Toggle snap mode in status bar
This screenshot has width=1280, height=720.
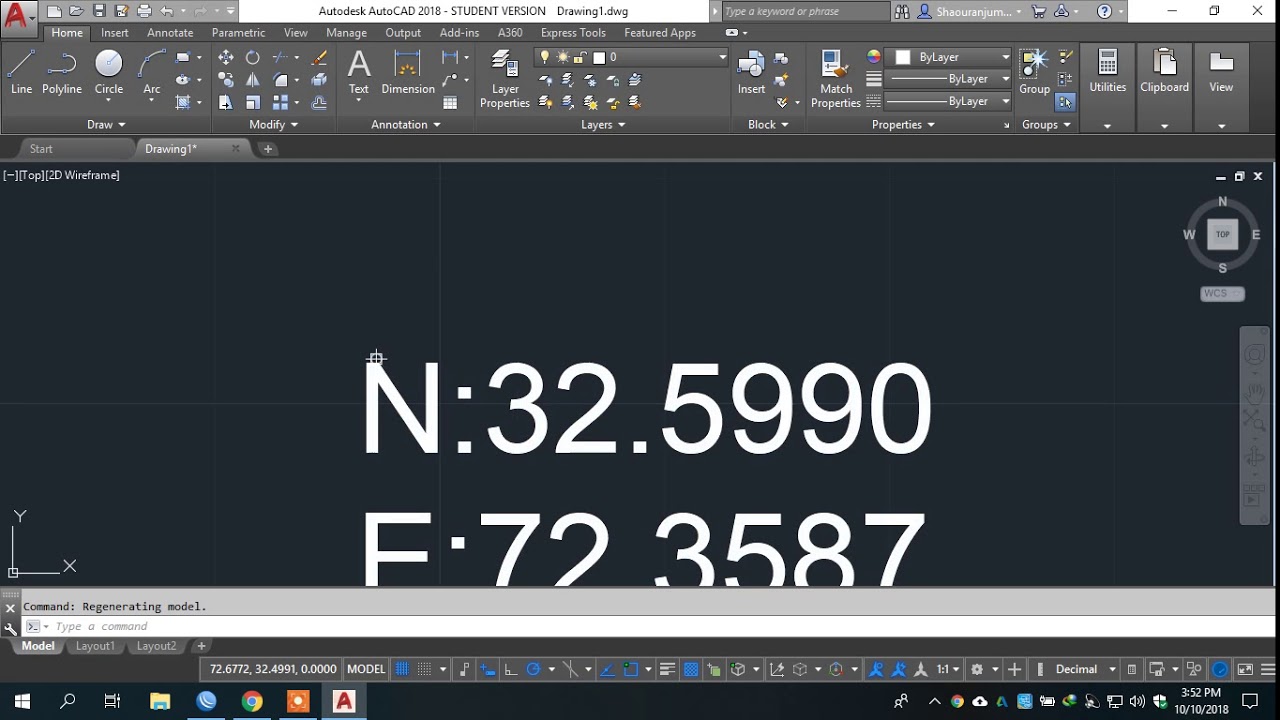pyautogui.click(x=425, y=669)
